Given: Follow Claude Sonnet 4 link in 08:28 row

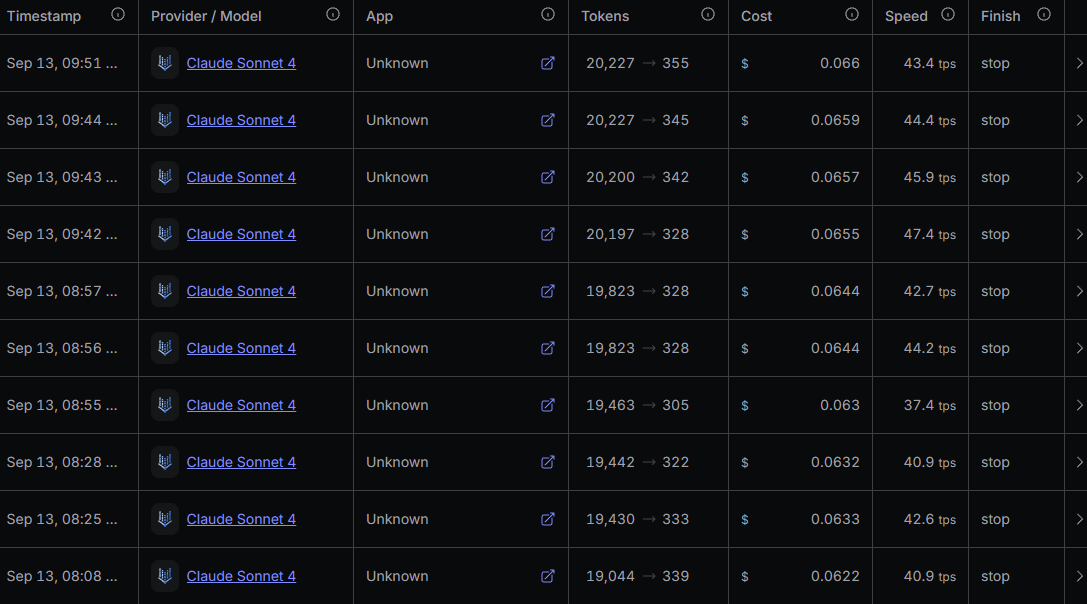Looking at the screenshot, I should point(241,462).
